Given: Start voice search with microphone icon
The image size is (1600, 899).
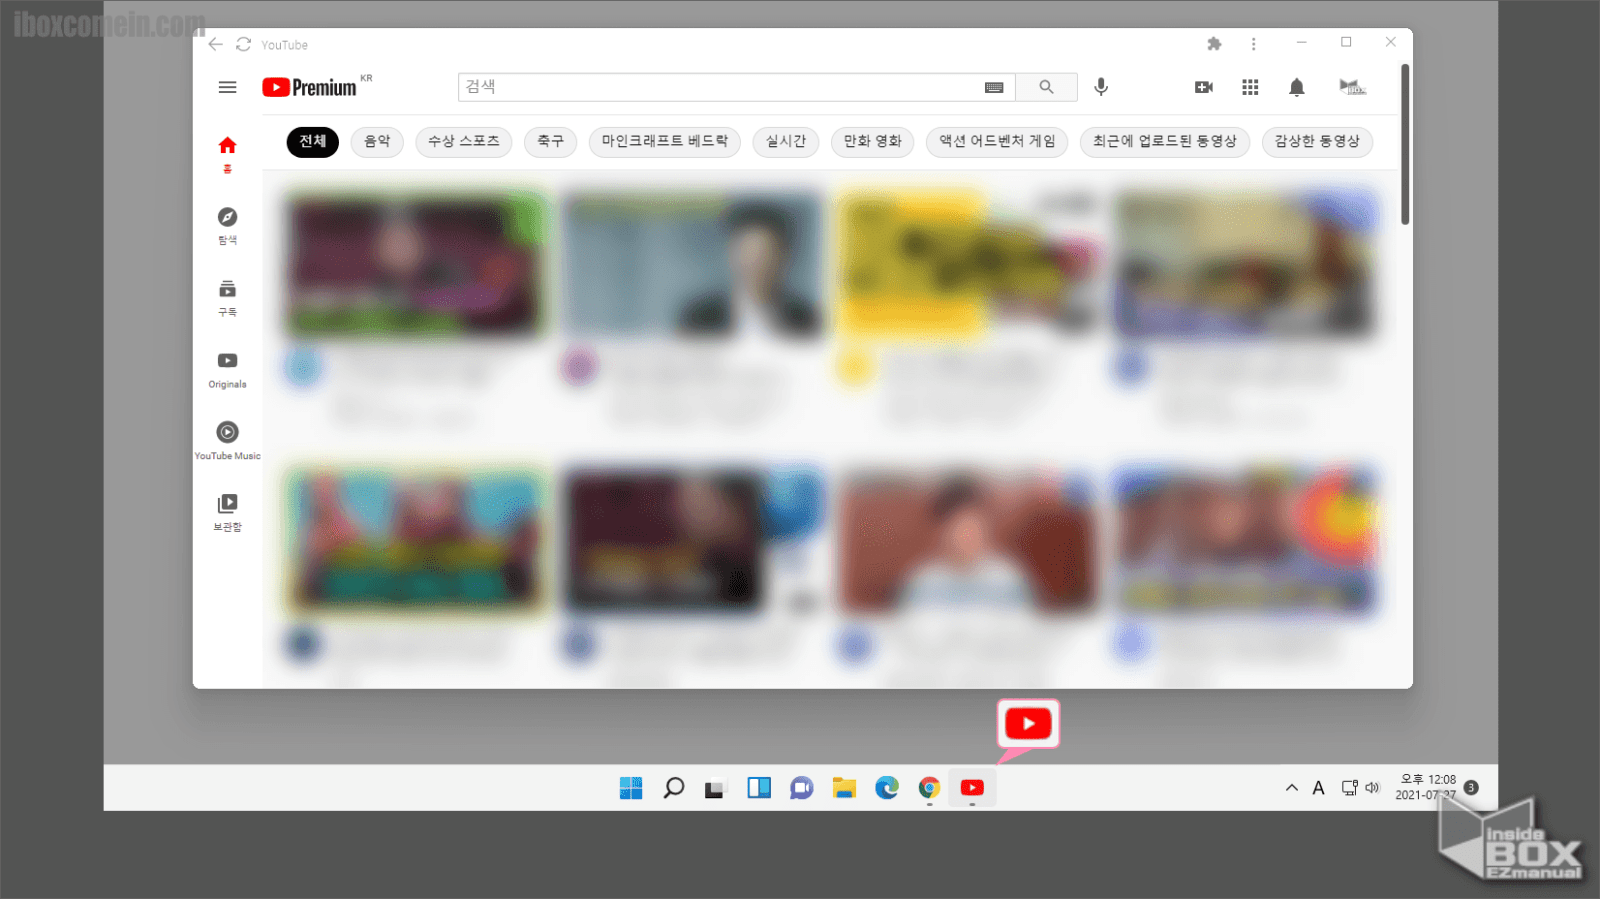Looking at the screenshot, I should pyautogui.click(x=1101, y=87).
